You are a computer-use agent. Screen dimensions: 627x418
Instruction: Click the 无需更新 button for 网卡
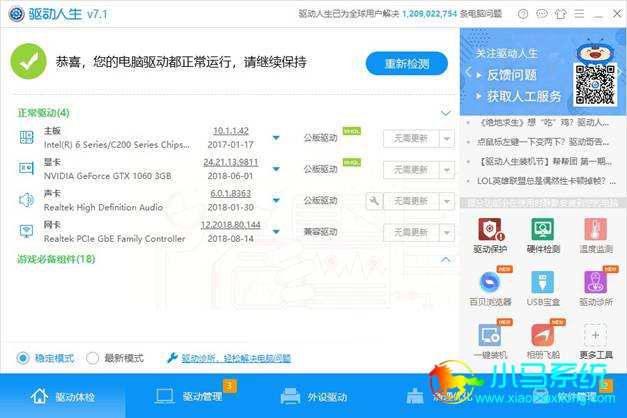(411, 232)
